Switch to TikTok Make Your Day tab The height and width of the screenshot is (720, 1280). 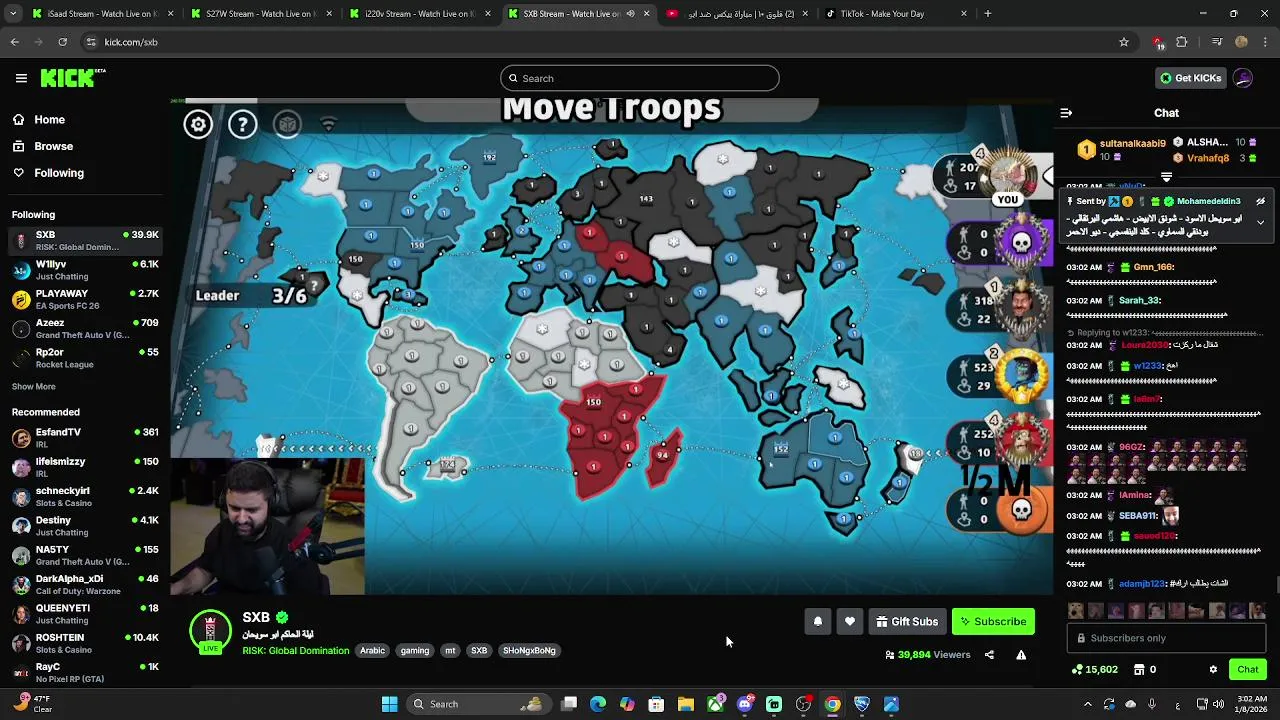[895, 14]
